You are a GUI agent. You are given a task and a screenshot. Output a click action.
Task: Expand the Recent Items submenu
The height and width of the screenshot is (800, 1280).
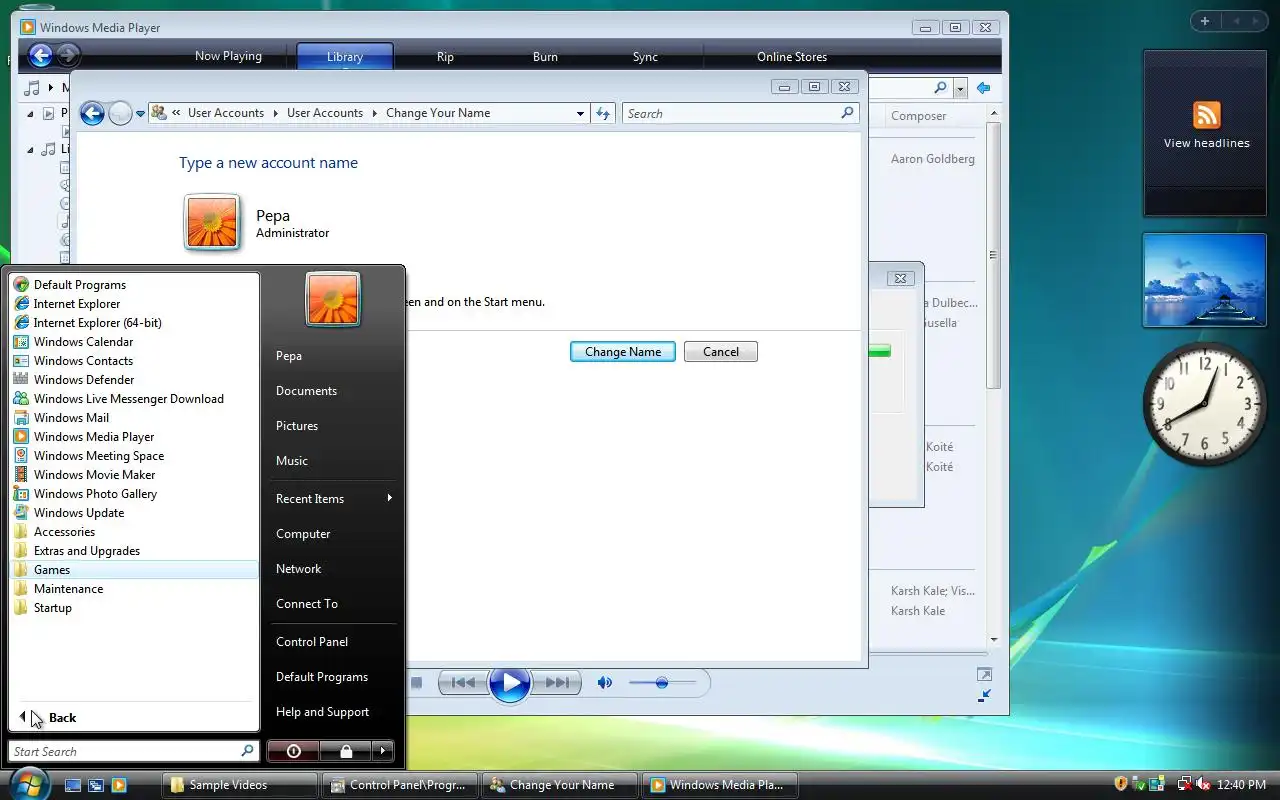[332, 499]
